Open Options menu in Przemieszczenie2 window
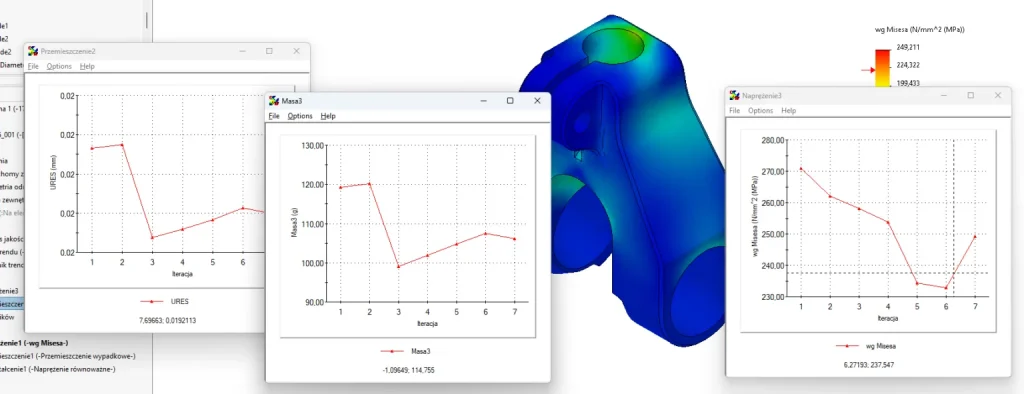This screenshot has height=394, width=1024. [59, 67]
